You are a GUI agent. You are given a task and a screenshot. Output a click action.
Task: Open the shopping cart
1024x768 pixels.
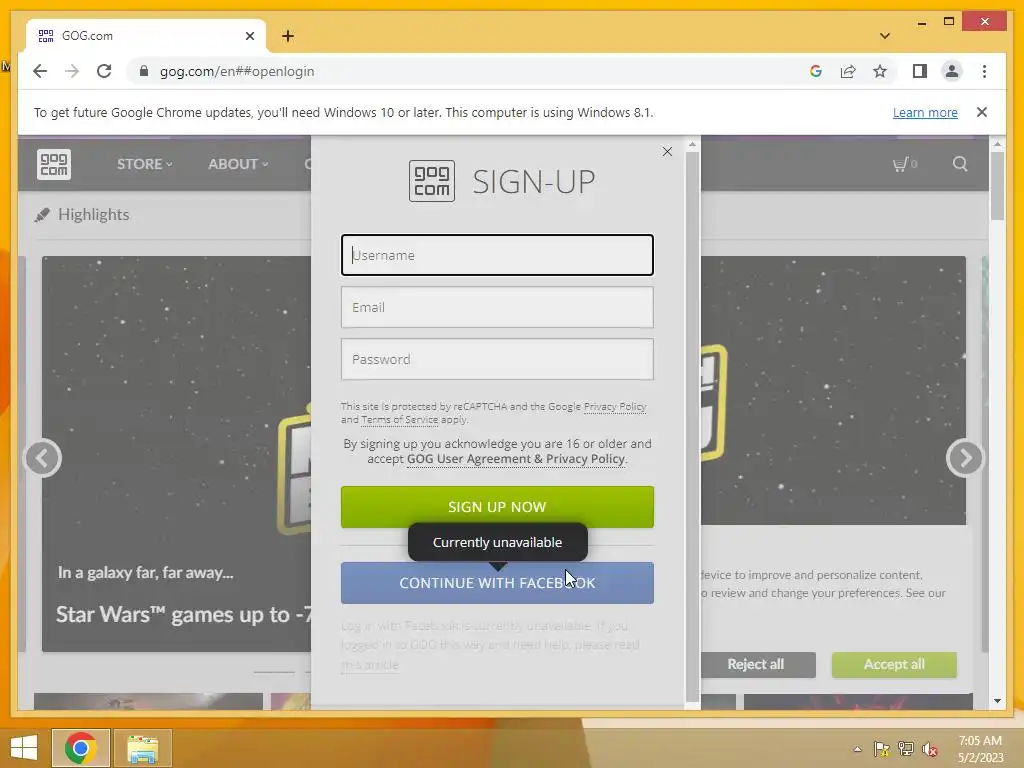pyautogui.click(x=904, y=164)
